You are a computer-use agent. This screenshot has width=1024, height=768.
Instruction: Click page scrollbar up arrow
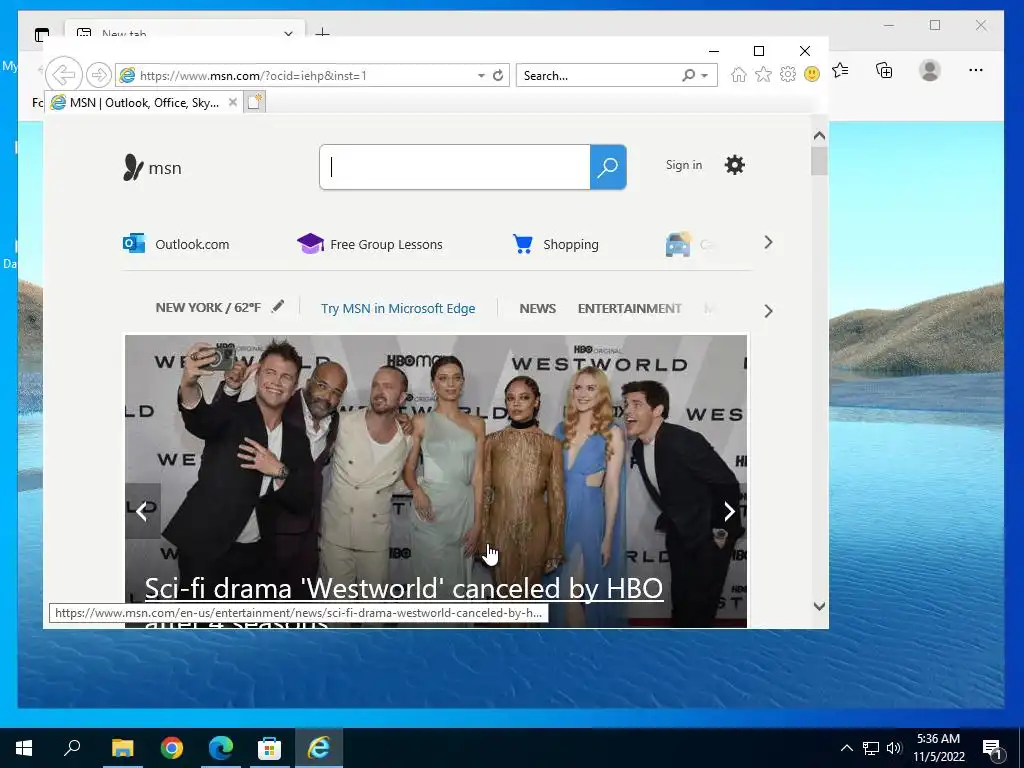click(819, 136)
